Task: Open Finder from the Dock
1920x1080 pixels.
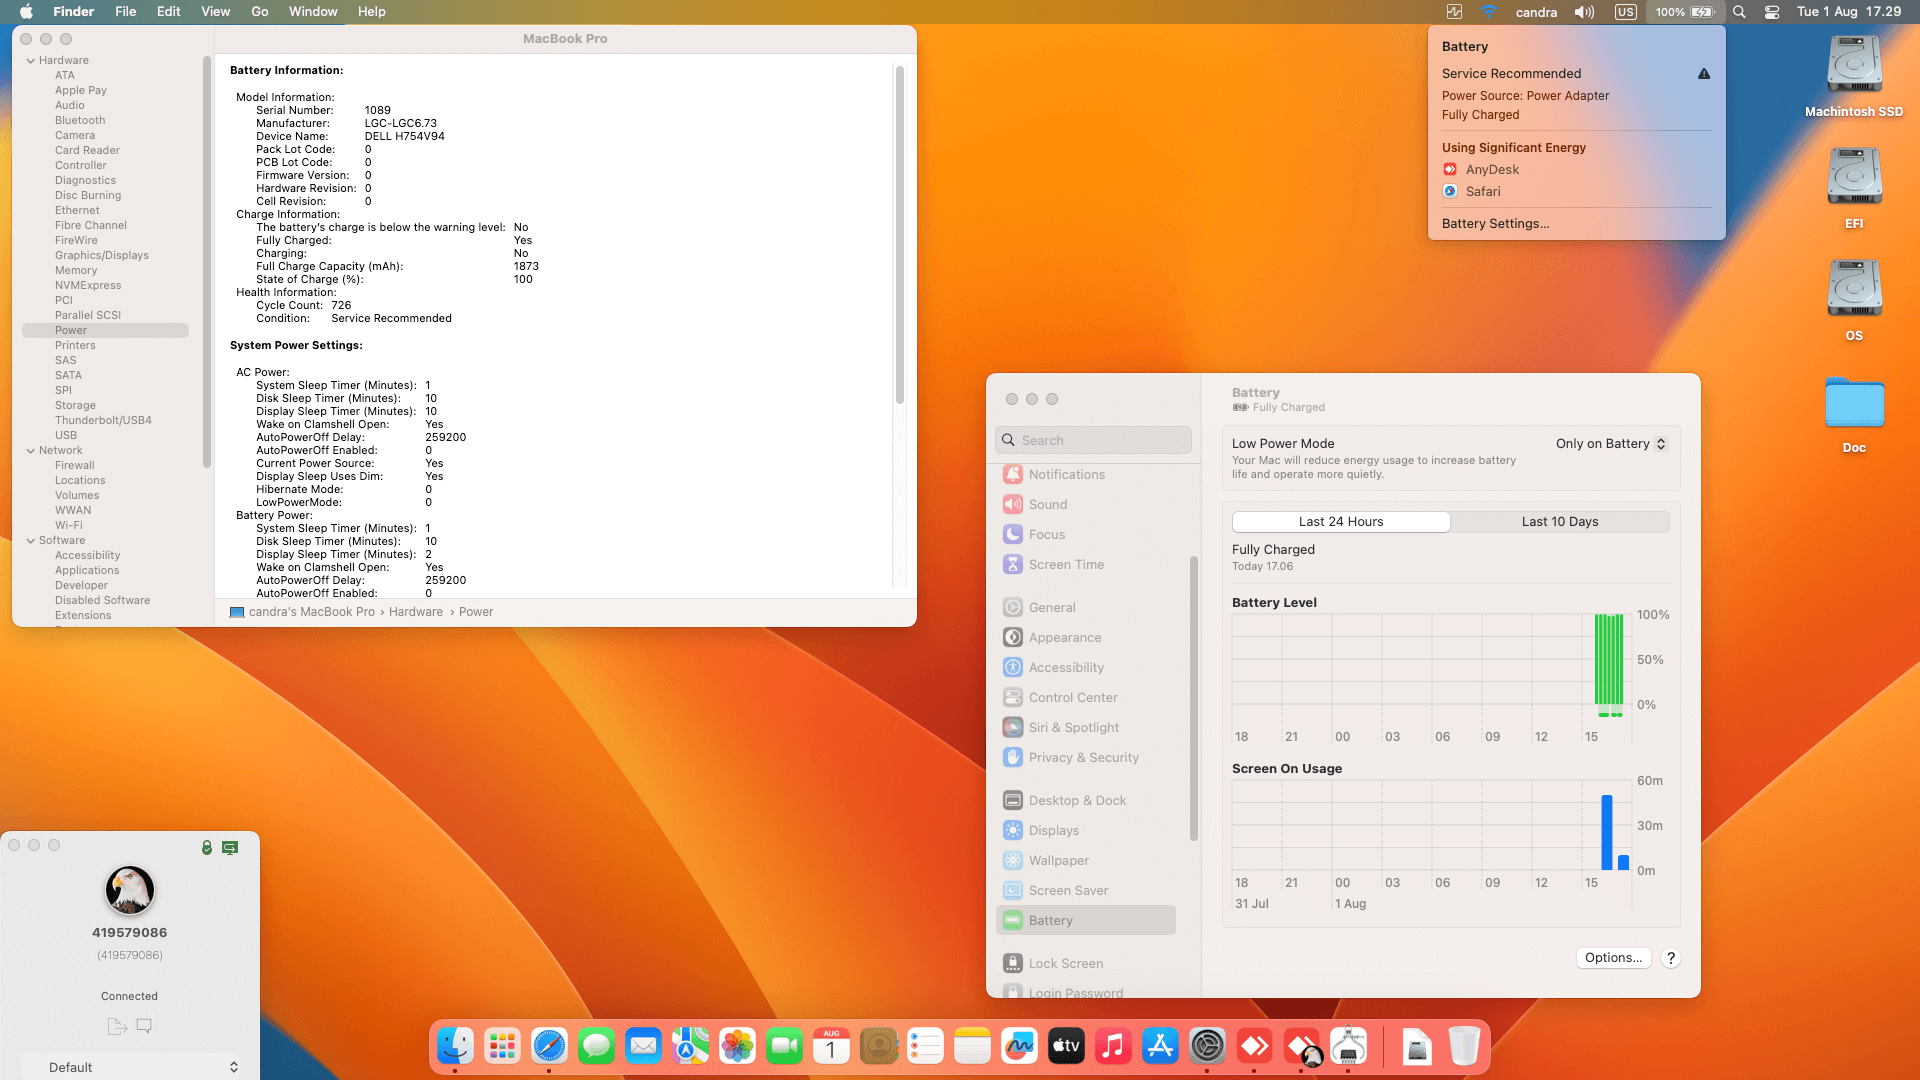Action: pyautogui.click(x=455, y=1047)
